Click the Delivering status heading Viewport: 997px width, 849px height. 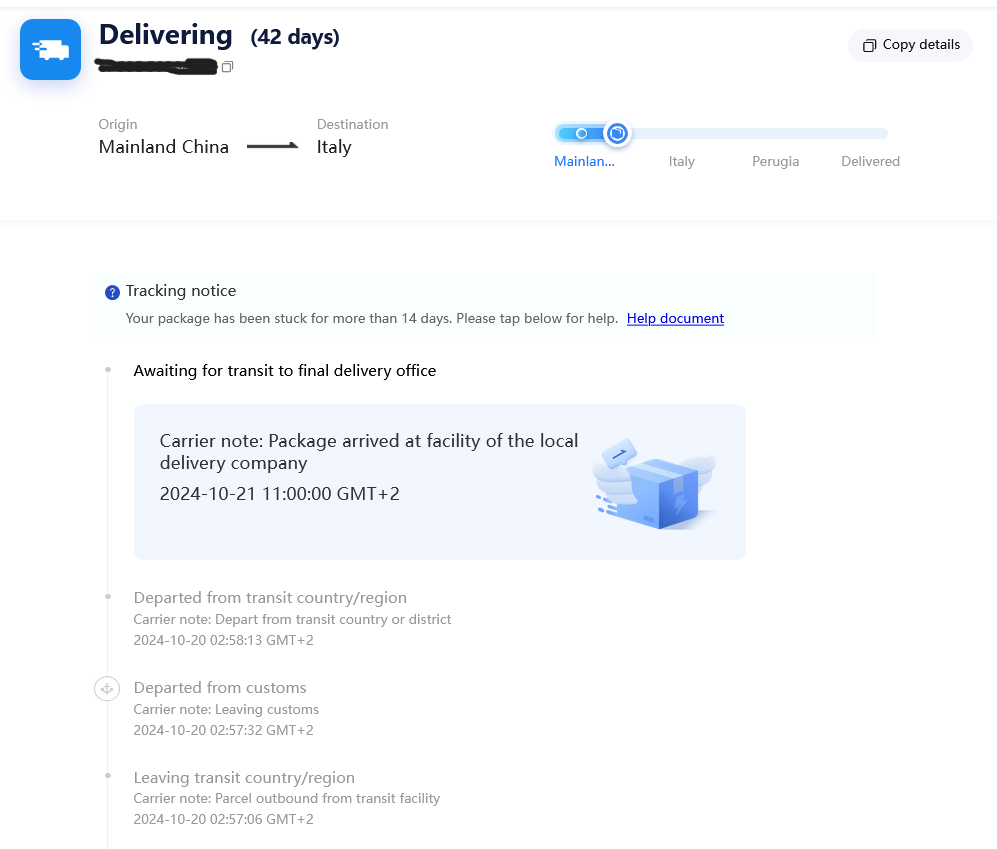(165, 35)
